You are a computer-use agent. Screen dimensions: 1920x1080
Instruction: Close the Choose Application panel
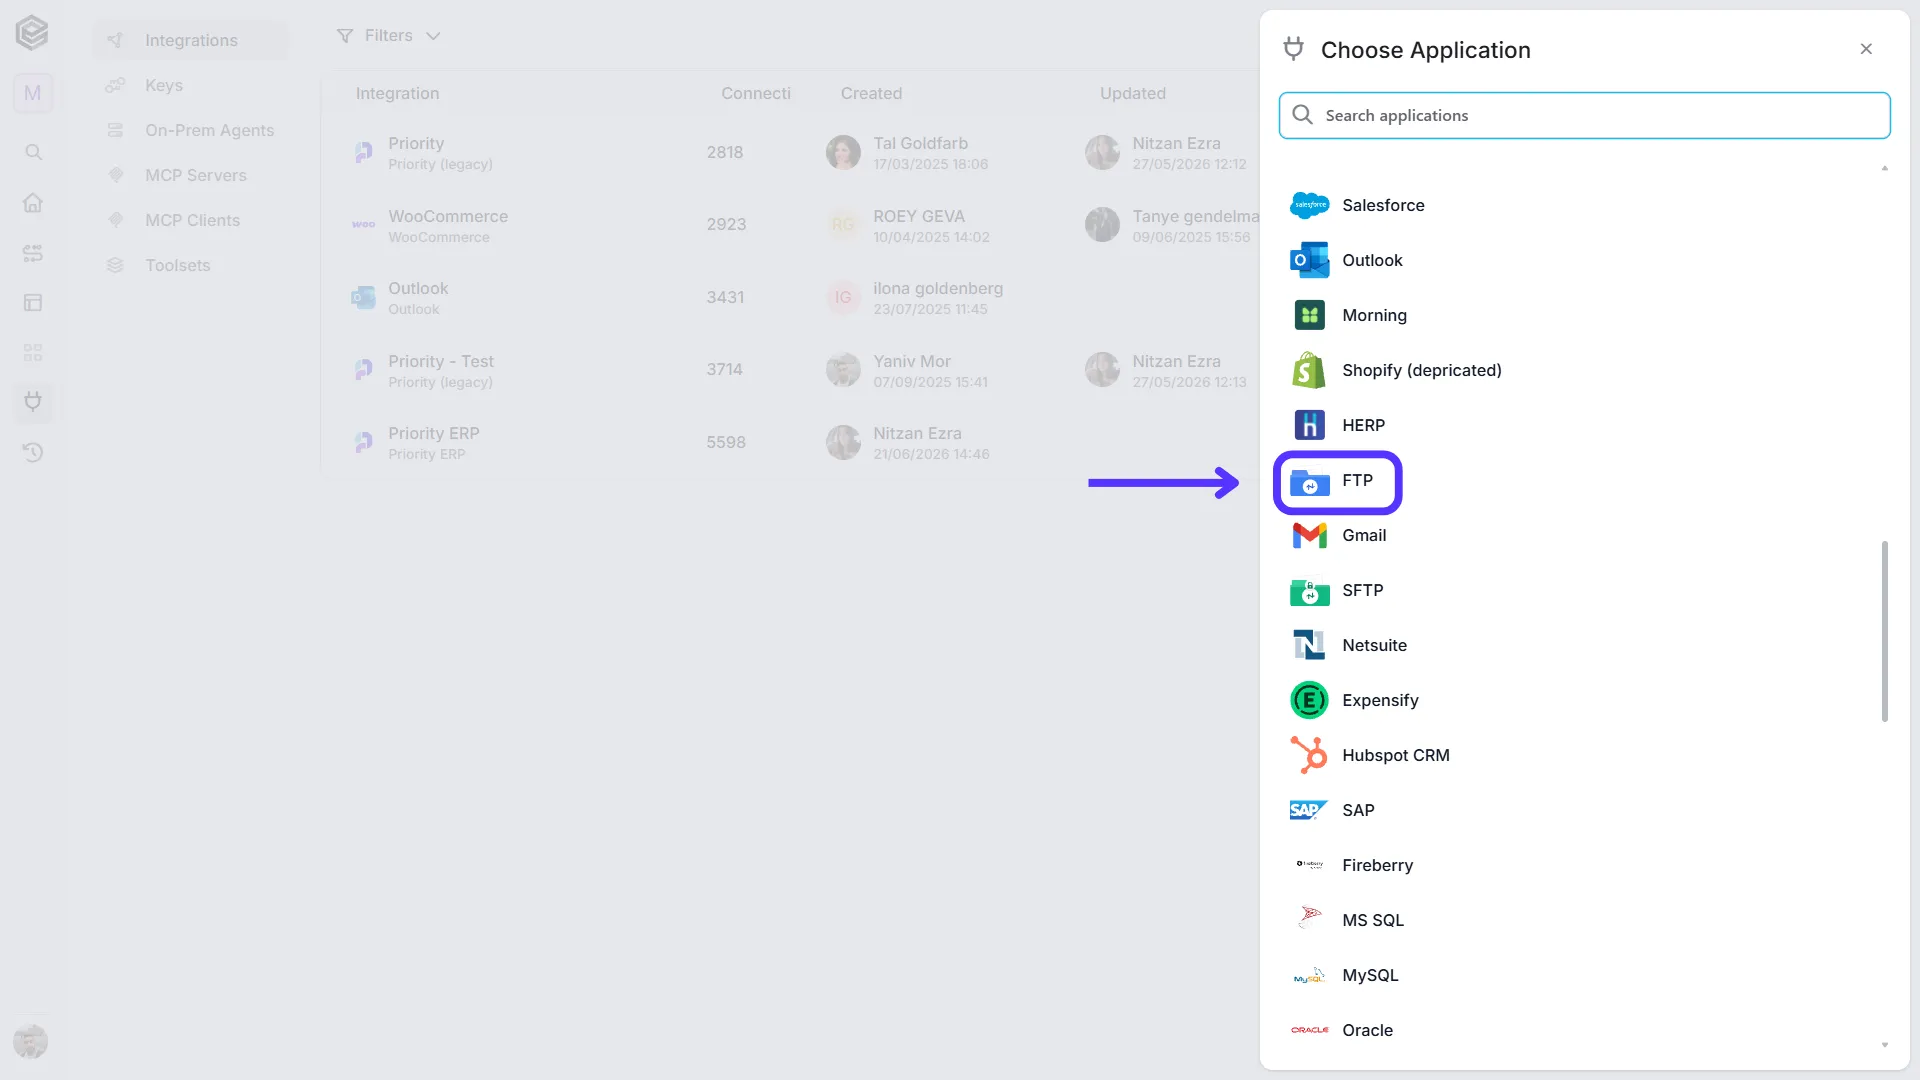[x=1866, y=49]
